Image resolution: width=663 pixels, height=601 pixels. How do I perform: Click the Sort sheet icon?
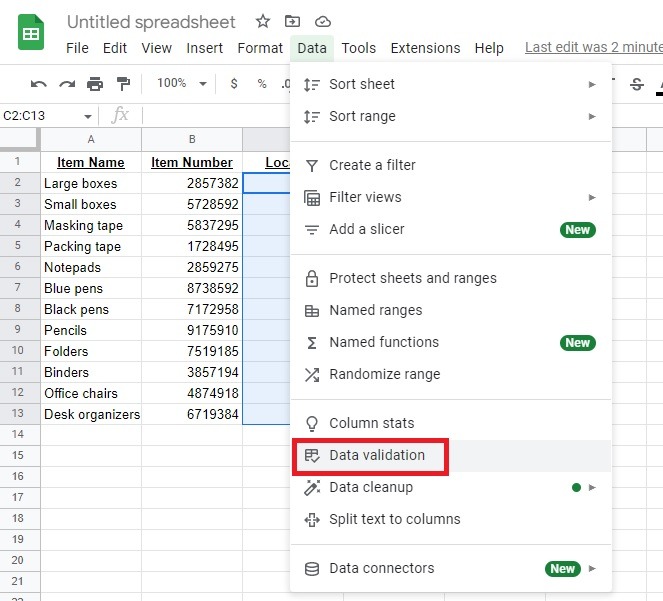click(312, 84)
